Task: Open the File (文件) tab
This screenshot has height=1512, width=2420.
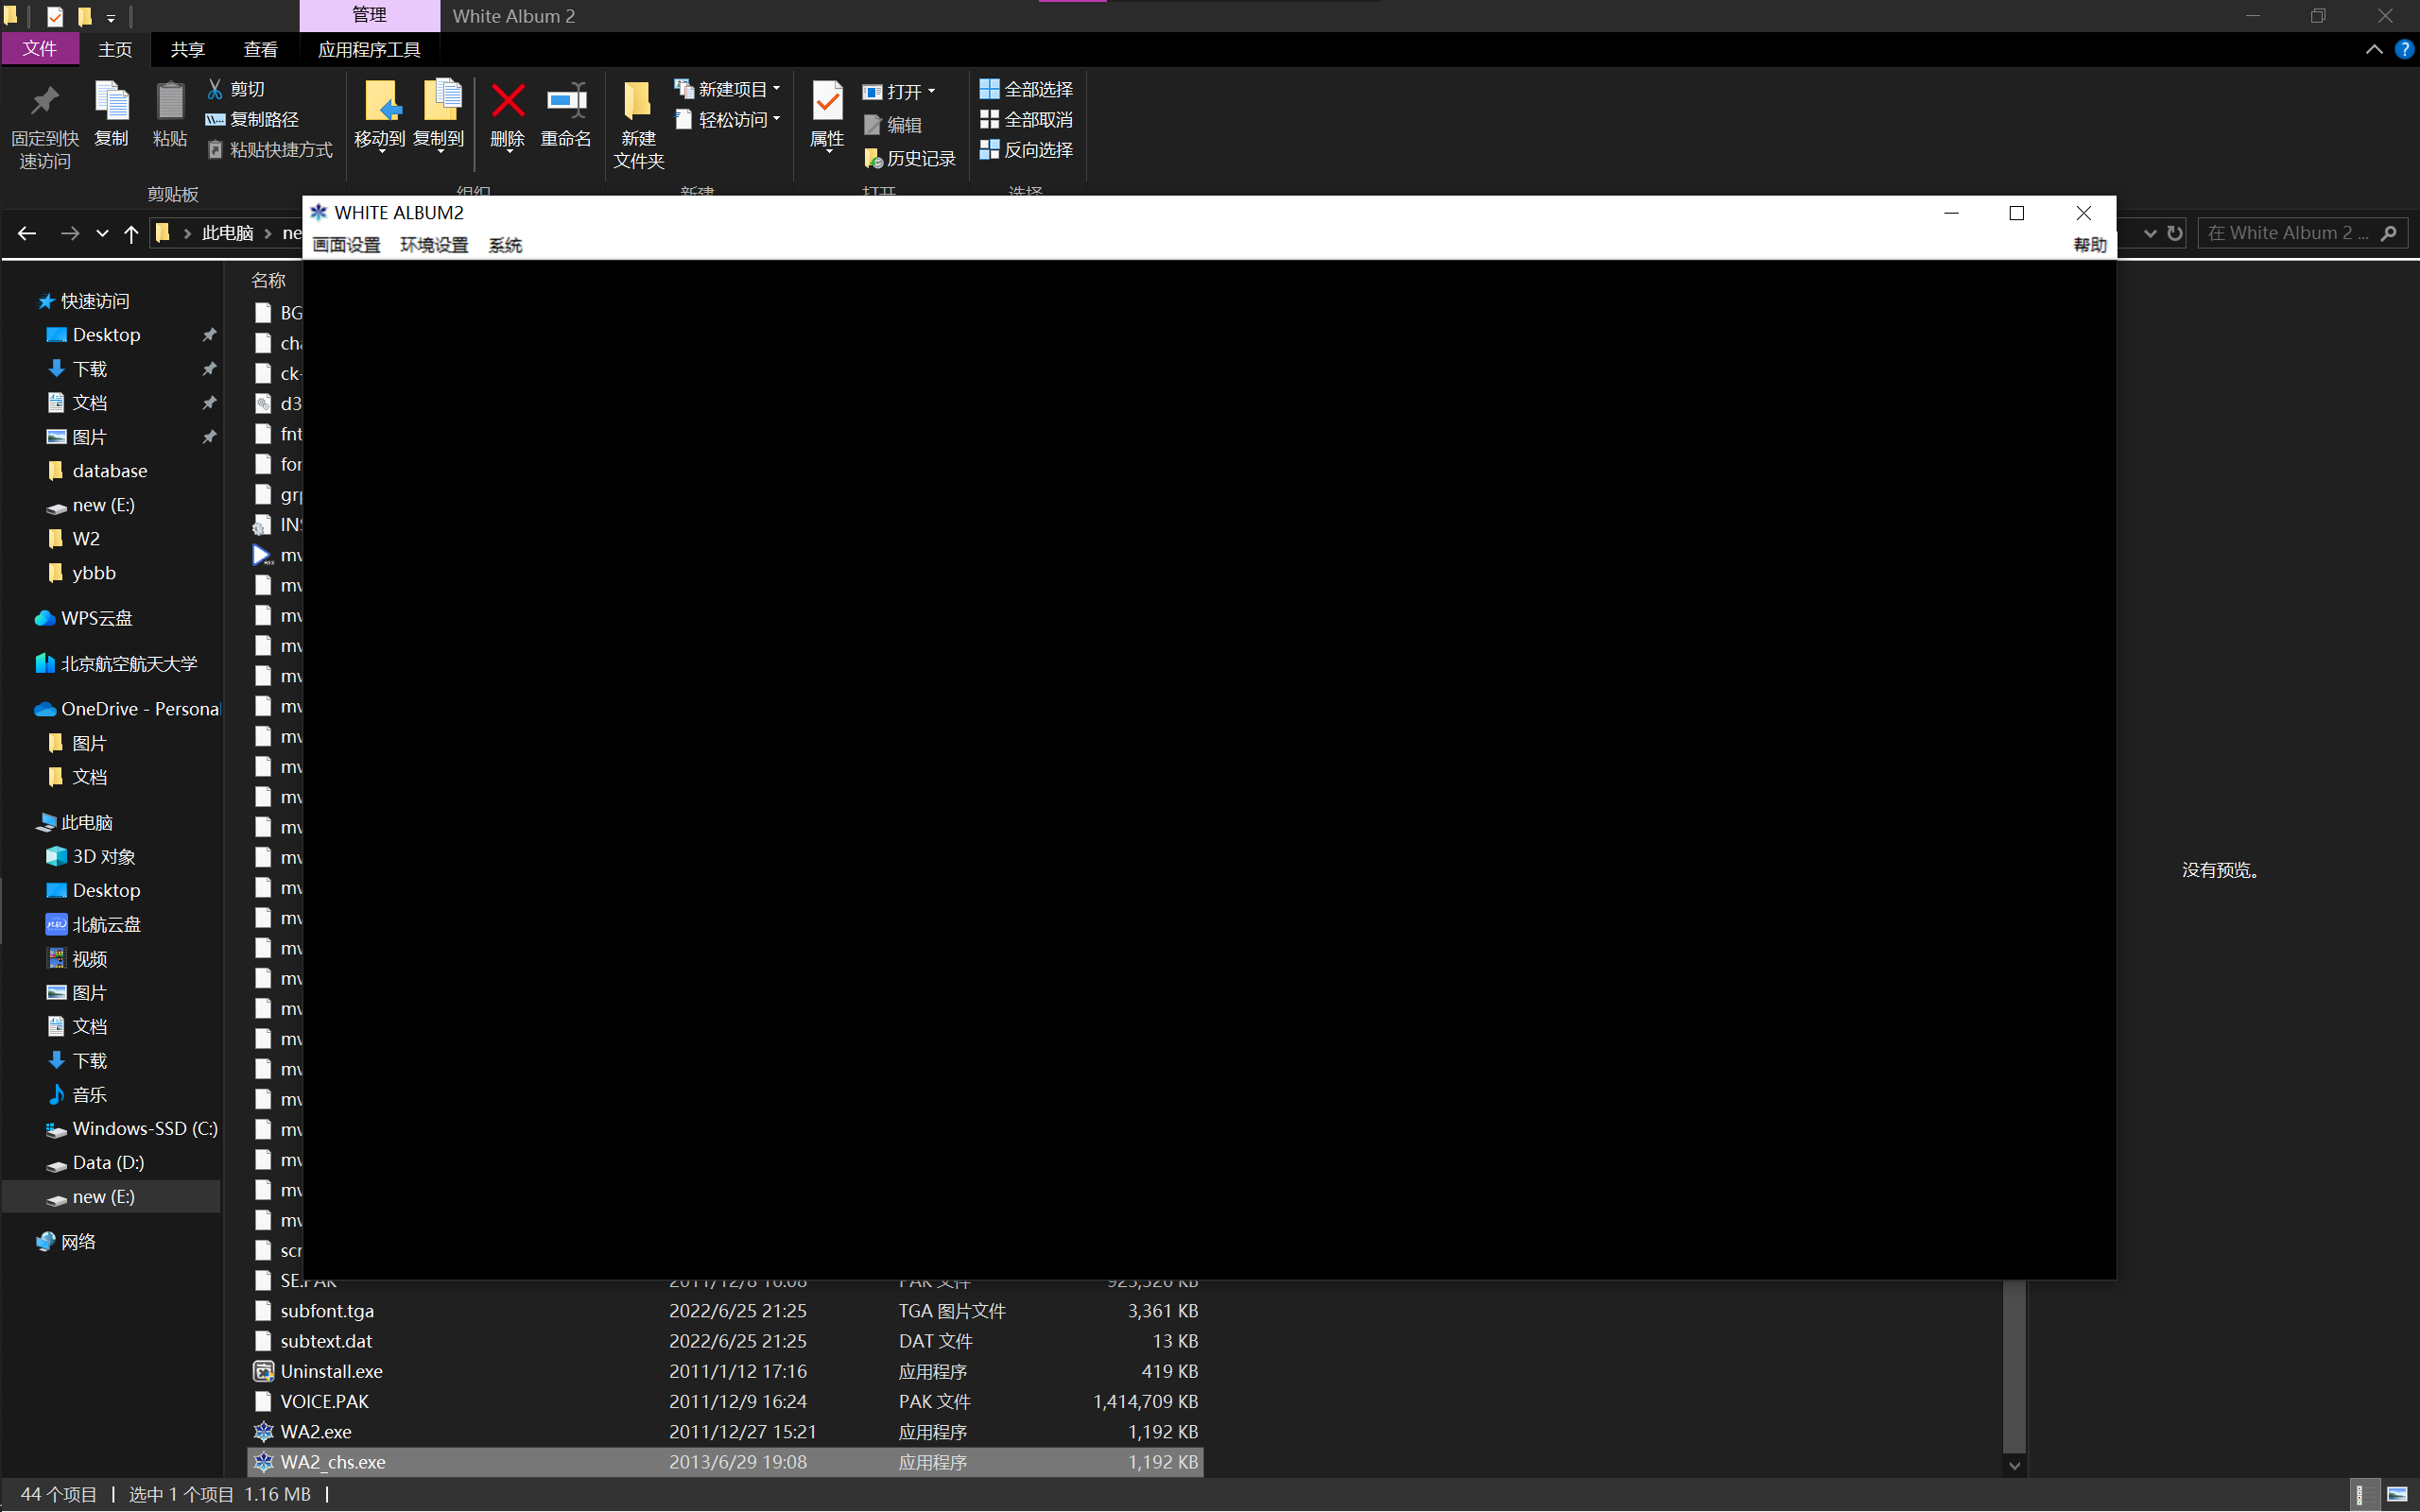Action: click(40, 49)
